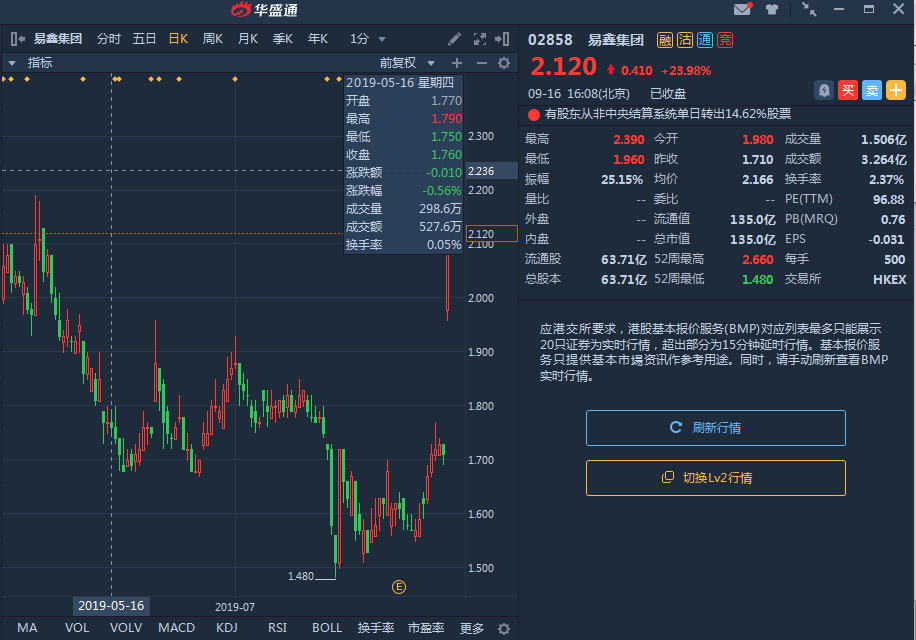Click the shirt skin theme icon
Screen dimensions: 916x640
(x=772, y=10)
